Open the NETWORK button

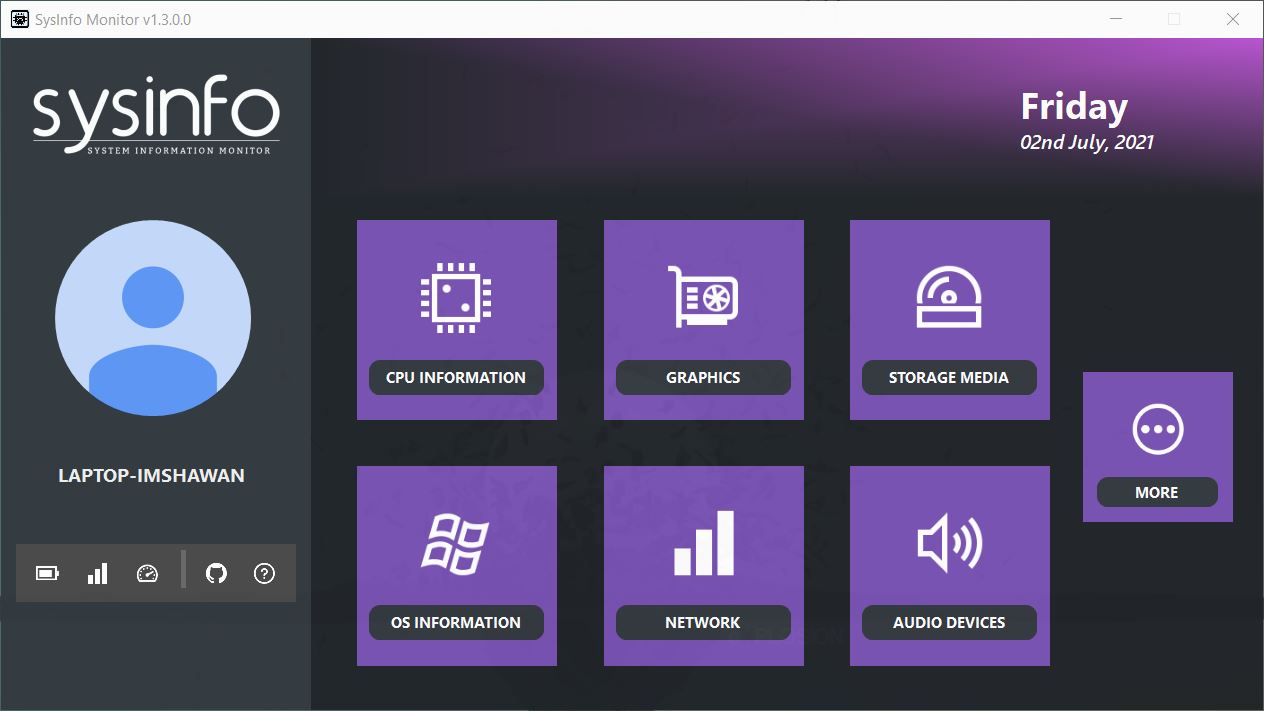(x=703, y=622)
